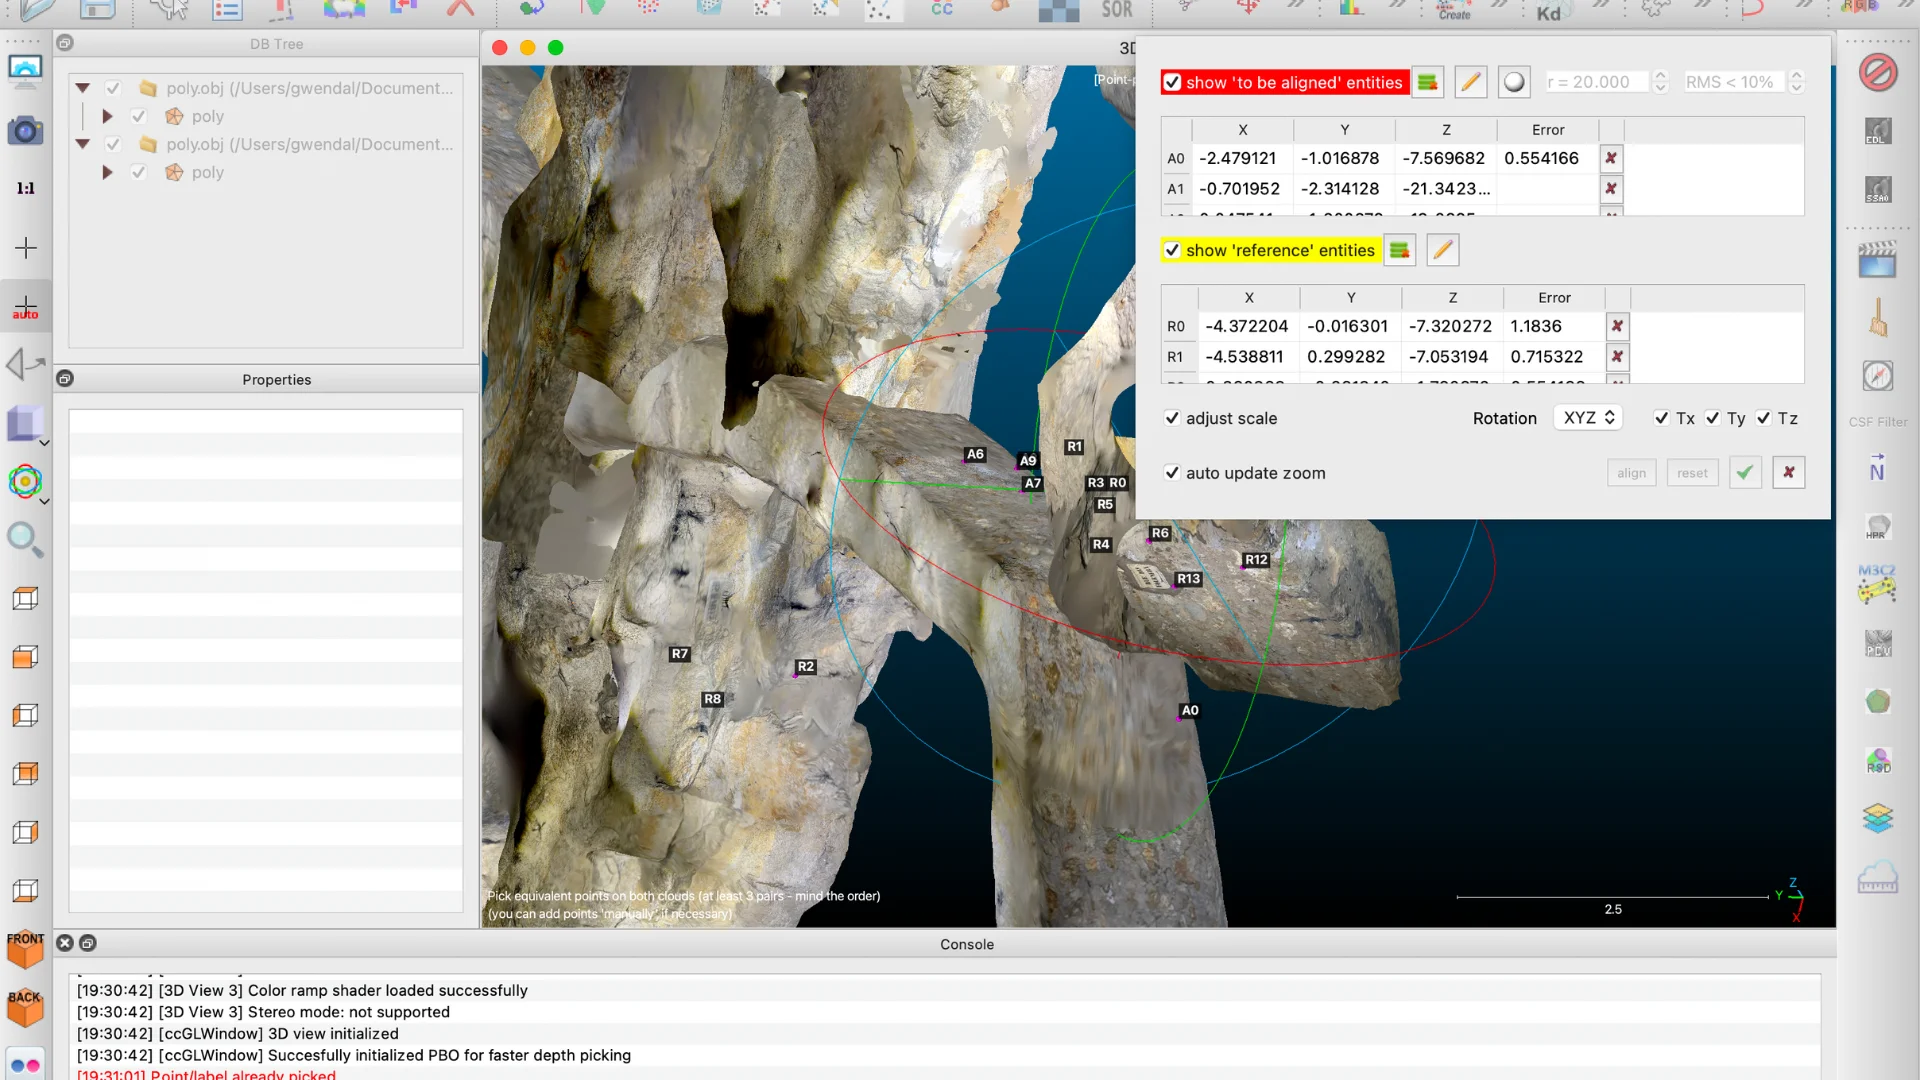Toggle 'show to be aligned entities' checkbox
1920x1080 pixels.
click(x=1172, y=82)
